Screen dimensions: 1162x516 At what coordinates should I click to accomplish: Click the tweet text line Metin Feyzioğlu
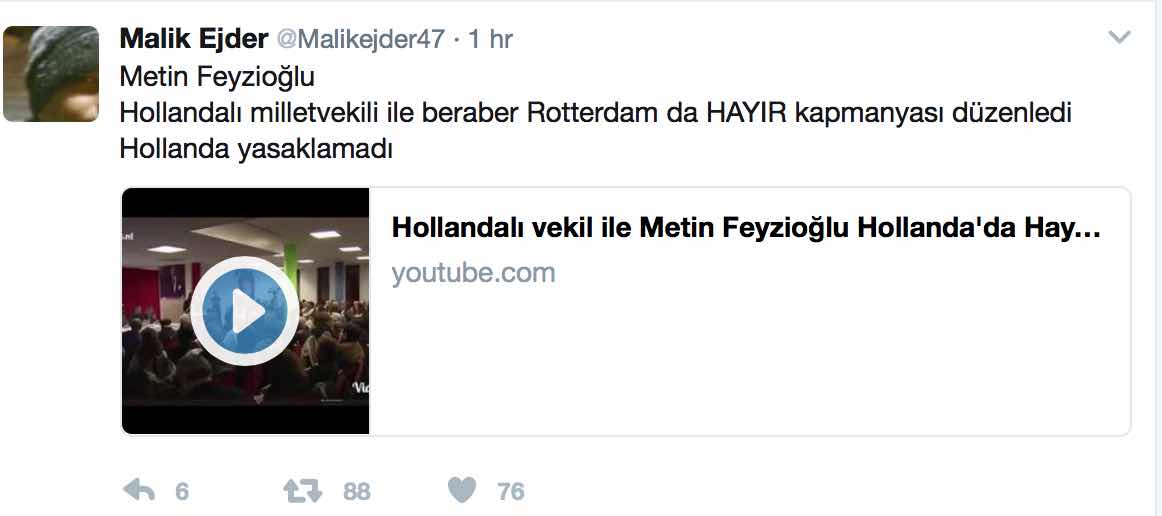click(217, 76)
